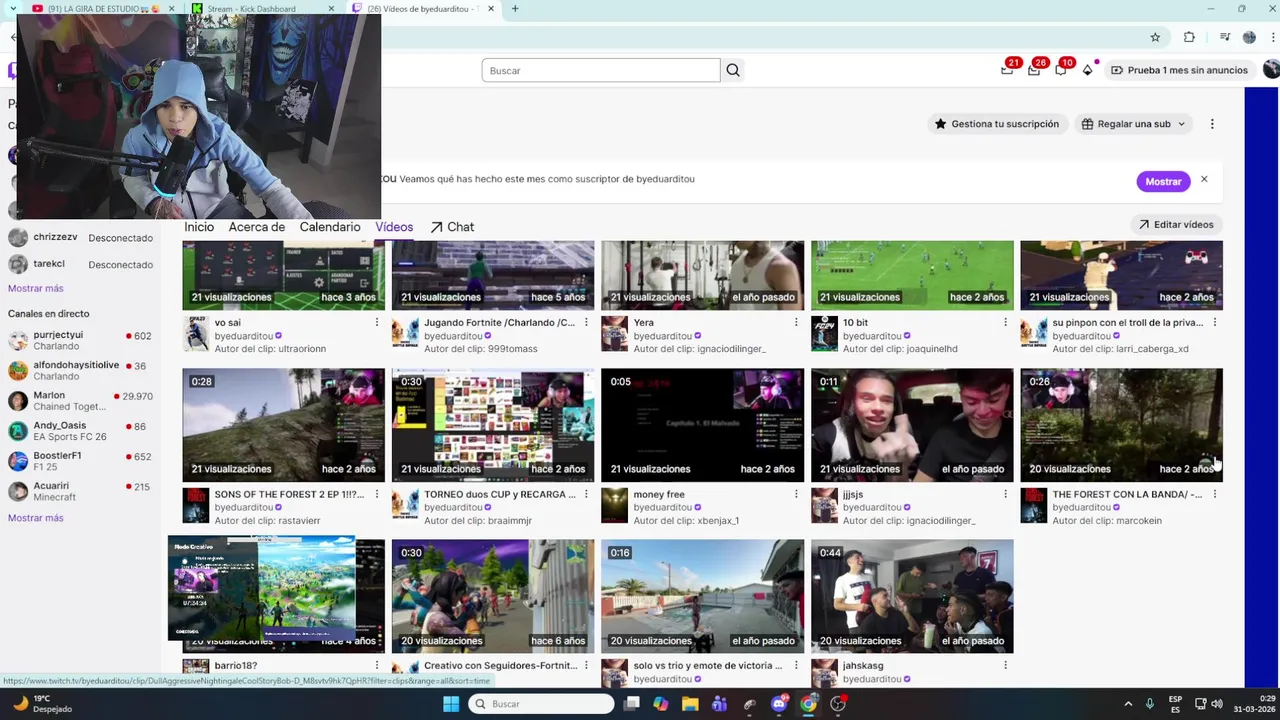1280x720 pixels.
Task: Focus the Twitch Buscar search field
Action: click(x=601, y=70)
